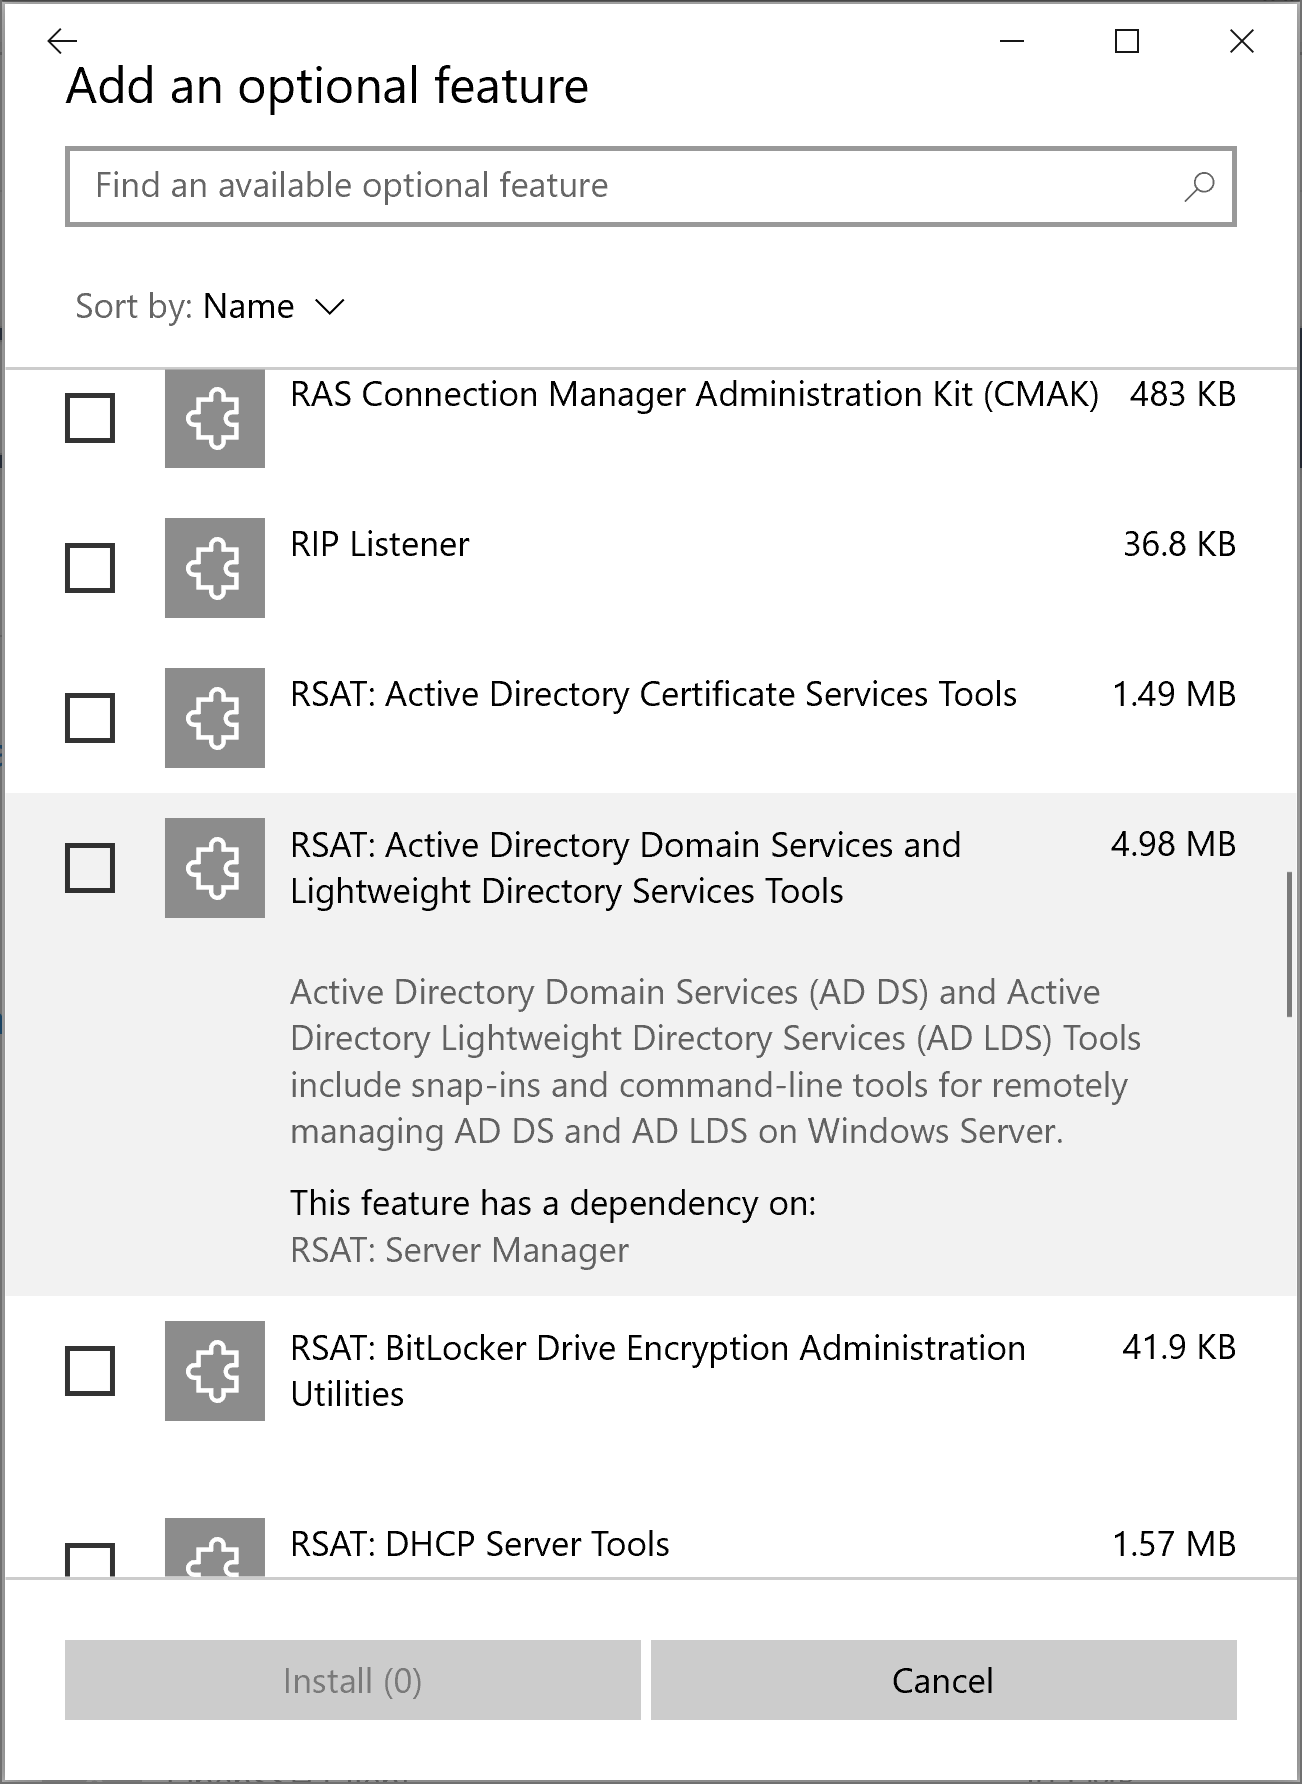
Task: Click RSAT: Active Directory Certificate Services Tools name
Action: 653,694
